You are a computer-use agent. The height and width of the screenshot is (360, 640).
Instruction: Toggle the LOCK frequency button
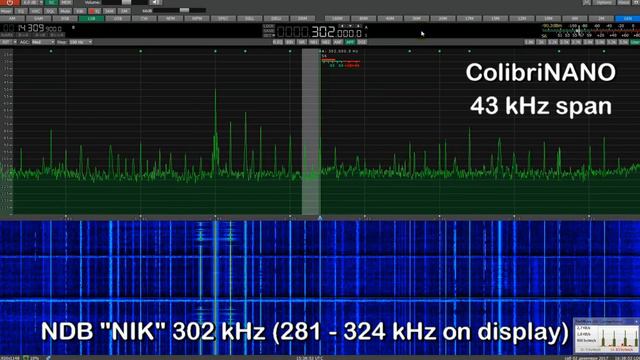[x=269, y=27]
